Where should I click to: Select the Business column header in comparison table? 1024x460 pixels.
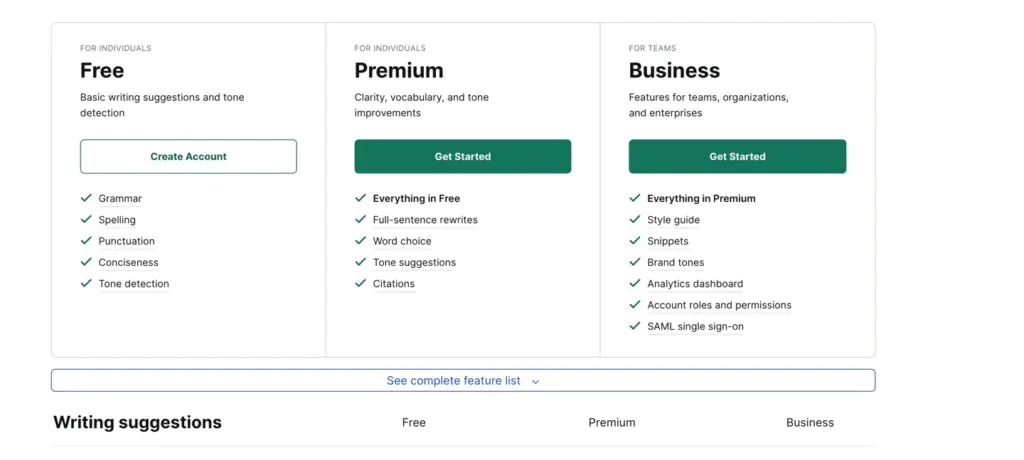810,423
